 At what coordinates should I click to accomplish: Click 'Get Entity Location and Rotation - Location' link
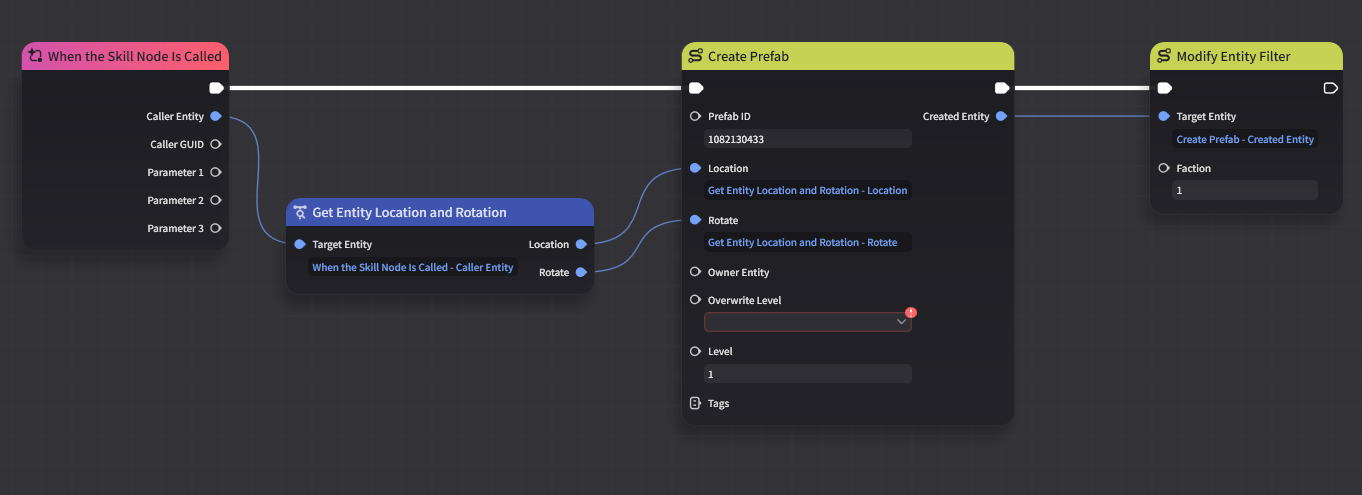pyautogui.click(x=808, y=190)
